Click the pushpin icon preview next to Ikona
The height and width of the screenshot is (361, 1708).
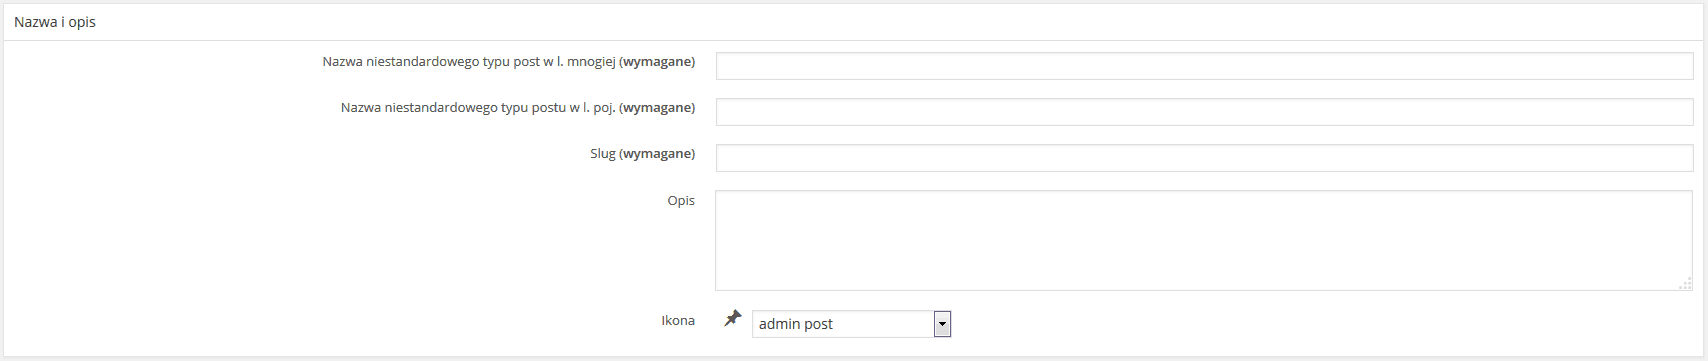point(733,319)
